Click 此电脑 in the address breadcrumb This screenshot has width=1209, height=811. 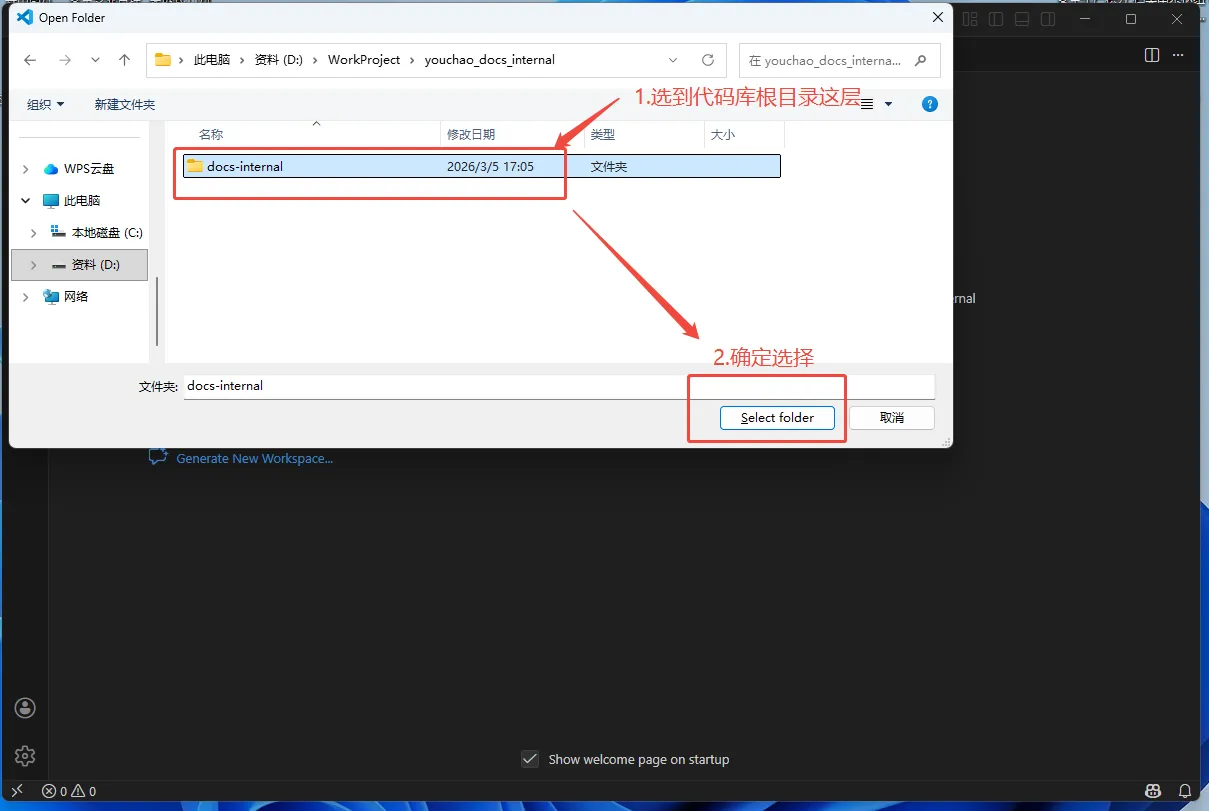point(212,60)
